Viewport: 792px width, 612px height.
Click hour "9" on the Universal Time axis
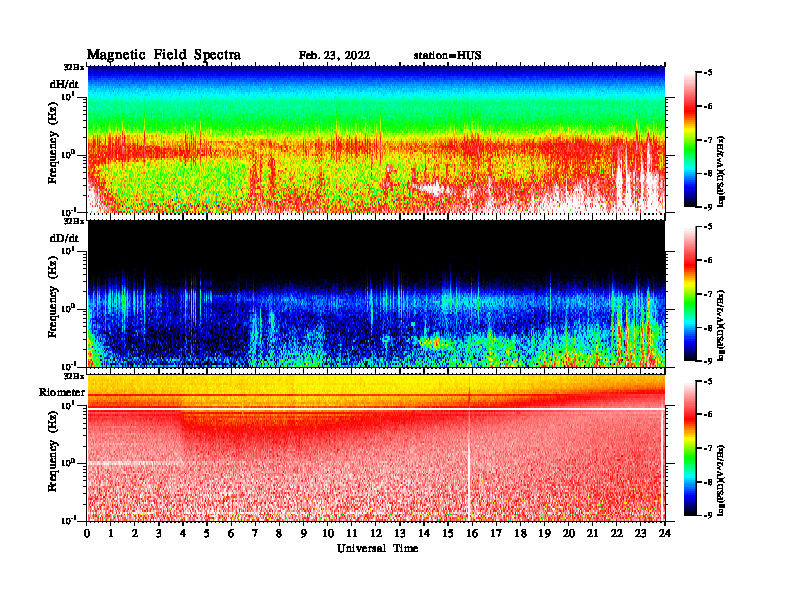(304, 534)
